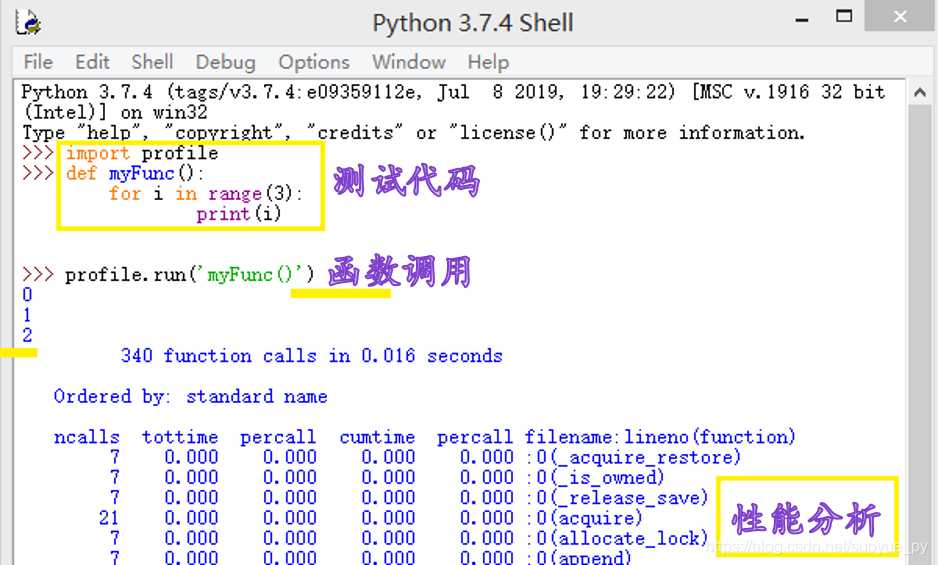Viewport: 938px width, 565px height.
Task: Click 'filename:lineno(function)' header
Action: click(660, 437)
